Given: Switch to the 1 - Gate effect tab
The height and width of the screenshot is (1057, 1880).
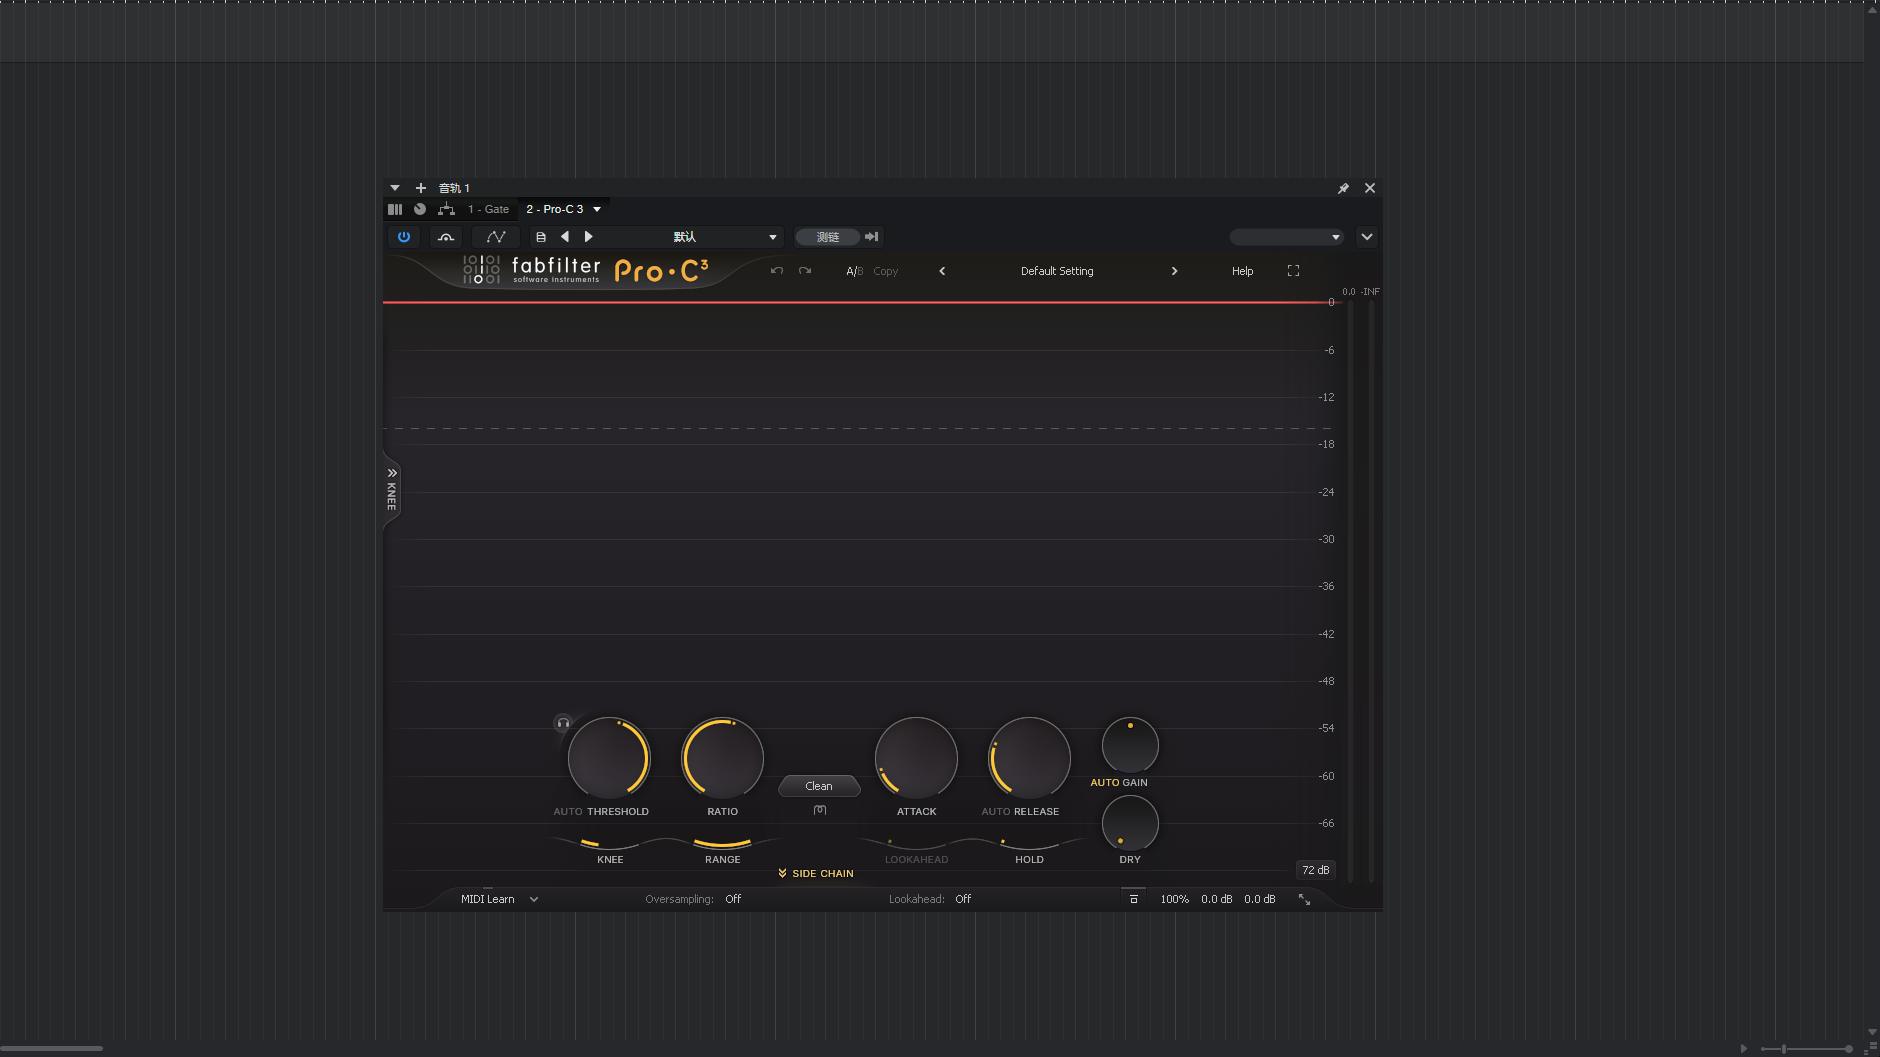Looking at the screenshot, I should click(489, 209).
